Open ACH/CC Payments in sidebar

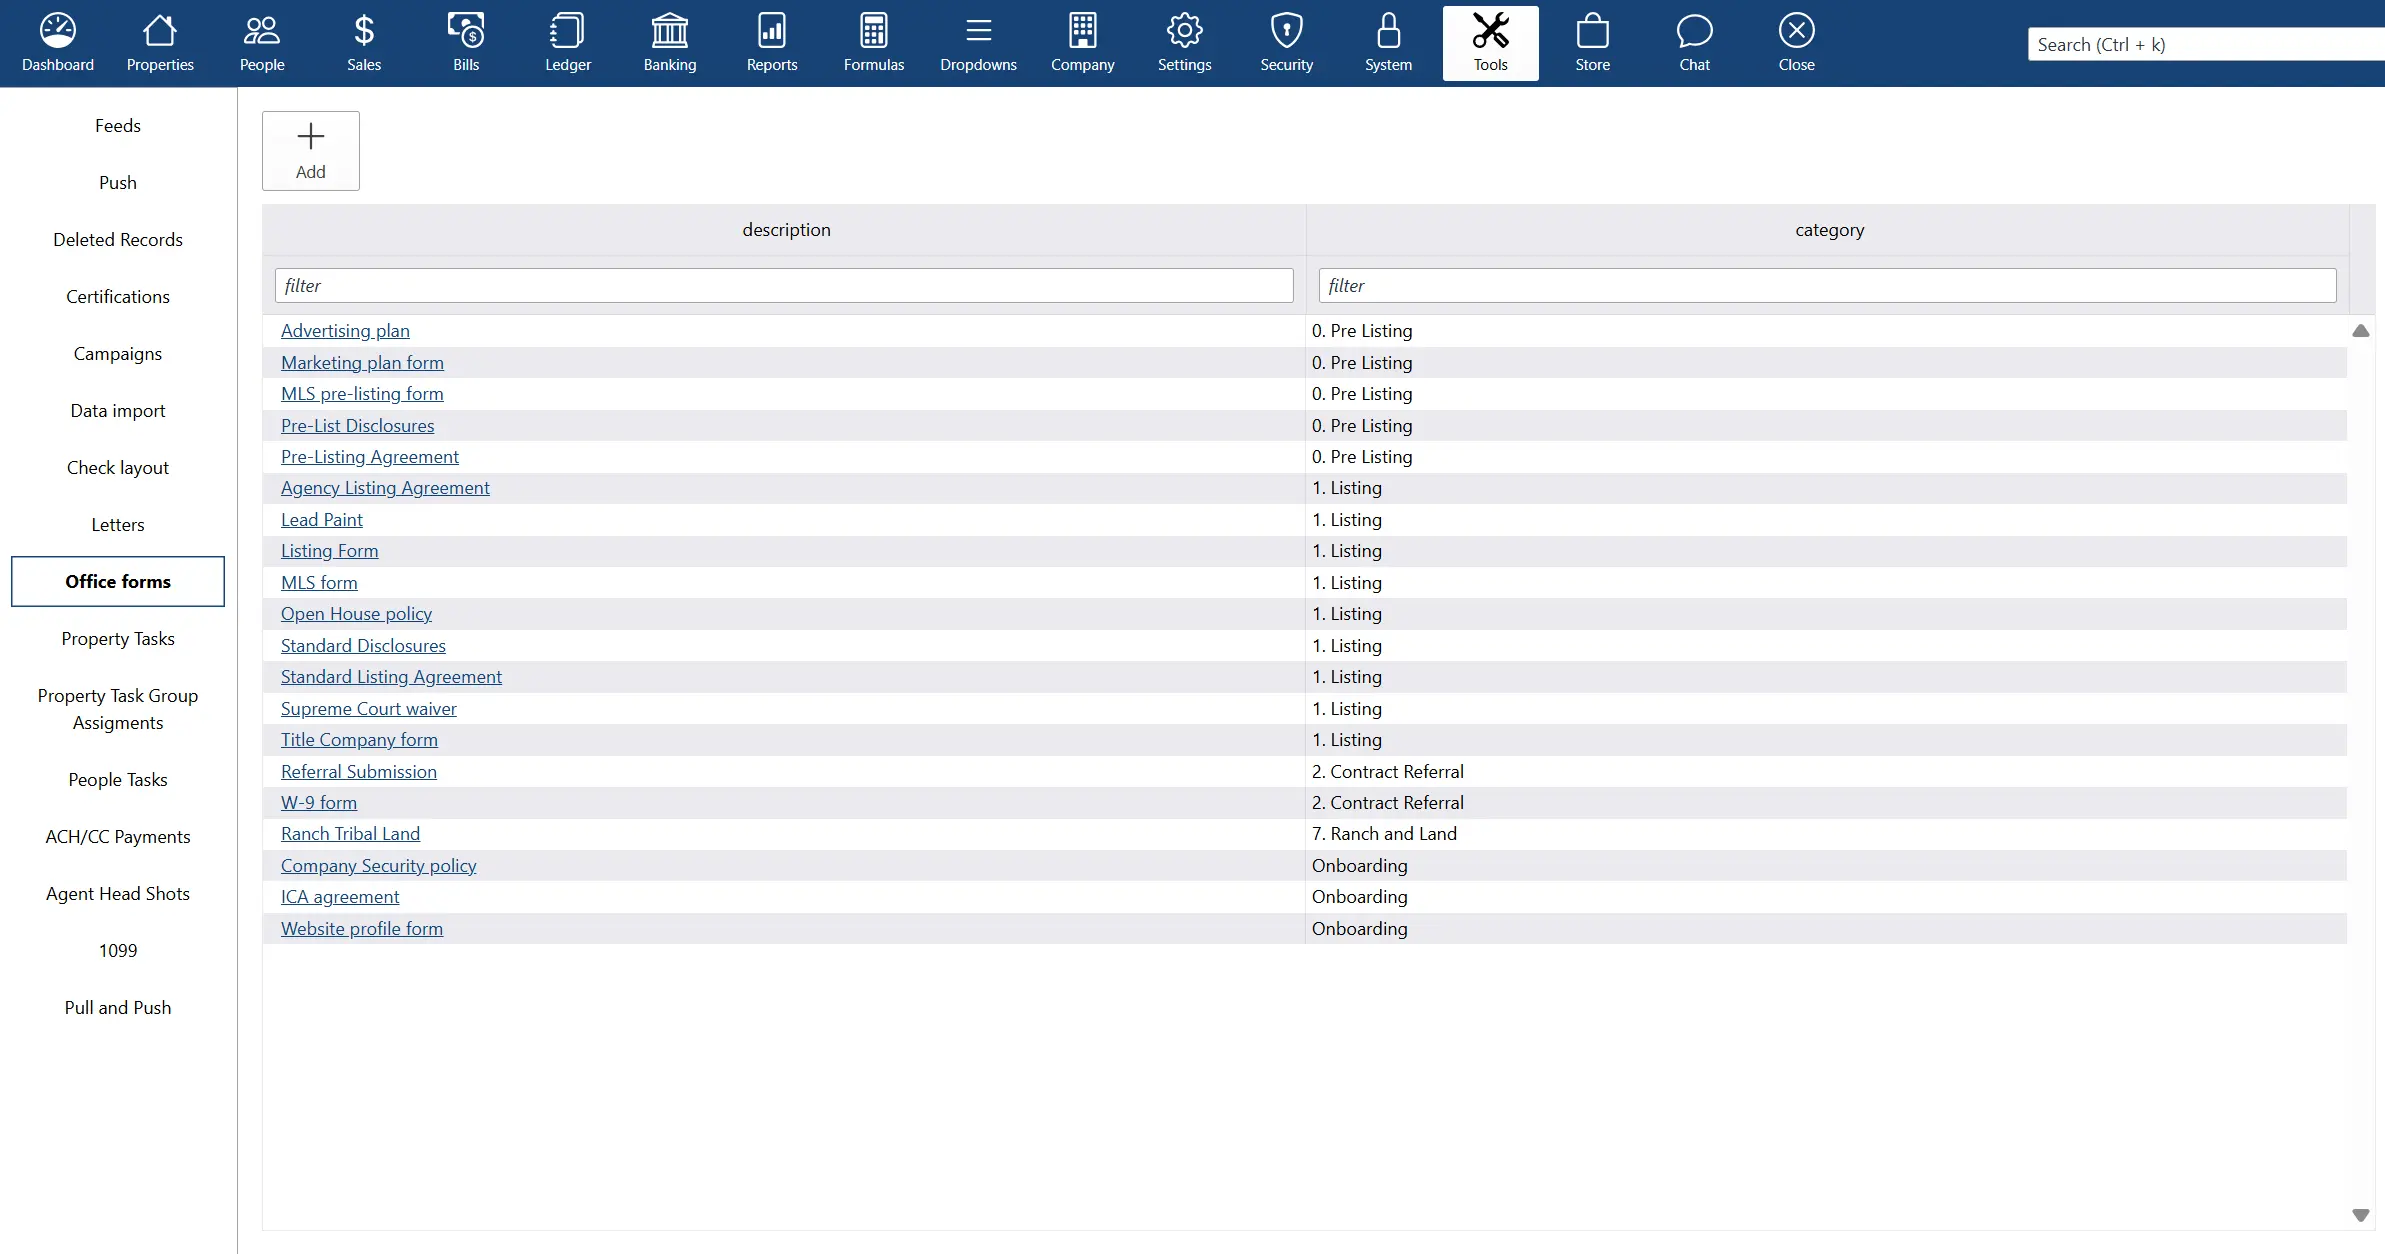118,837
